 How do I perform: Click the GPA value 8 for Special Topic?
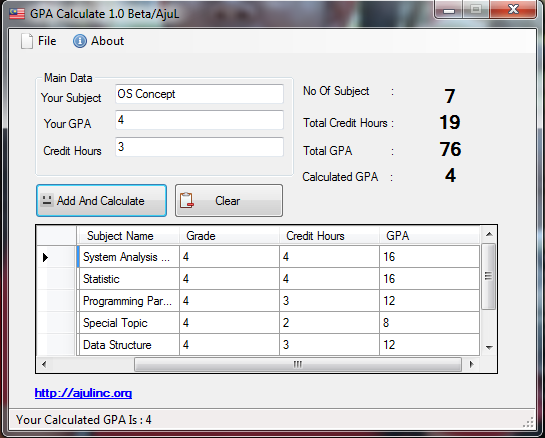coord(430,323)
